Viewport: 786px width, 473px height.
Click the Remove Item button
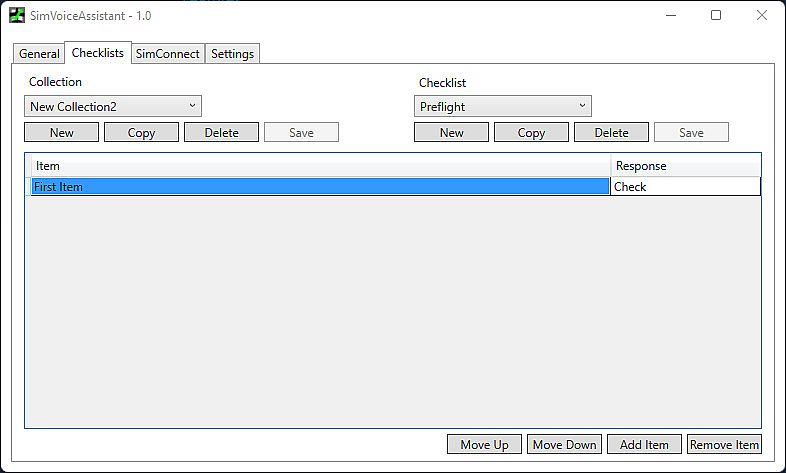click(x=724, y=444)
